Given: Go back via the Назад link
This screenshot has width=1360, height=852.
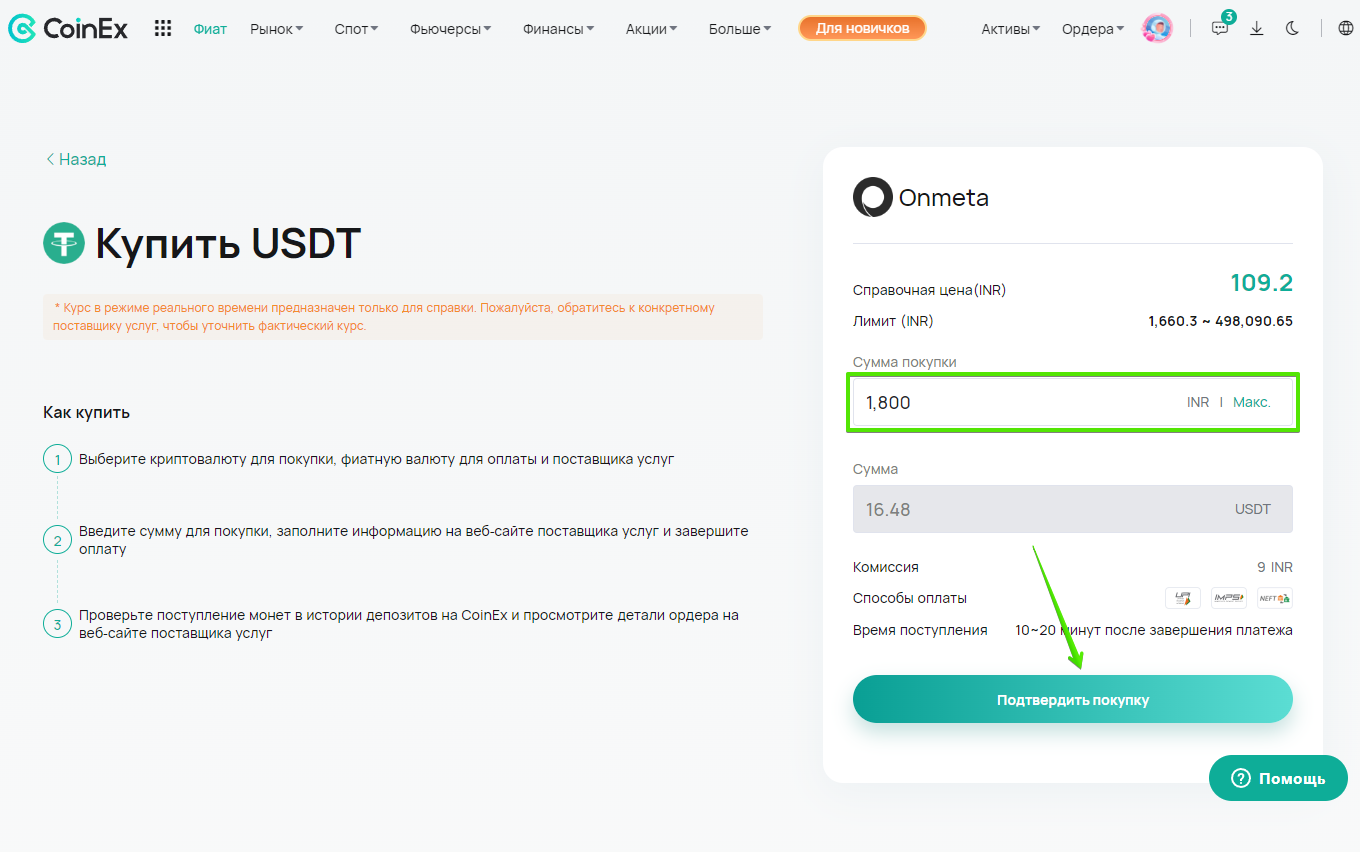Looking at the screenshot, I should (x=76, y=159).
